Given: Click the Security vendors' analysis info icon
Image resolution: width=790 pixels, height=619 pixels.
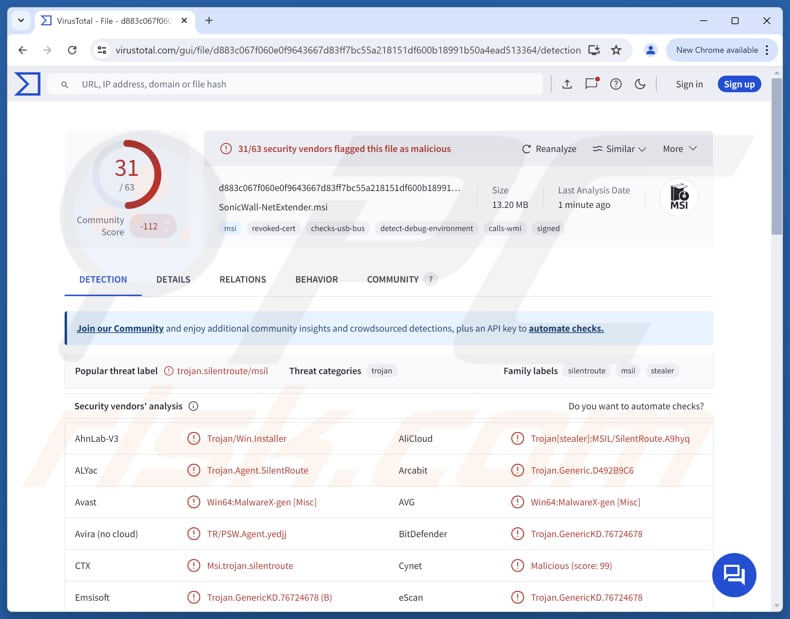Looking at the screenshot, I should coord(193,406).
